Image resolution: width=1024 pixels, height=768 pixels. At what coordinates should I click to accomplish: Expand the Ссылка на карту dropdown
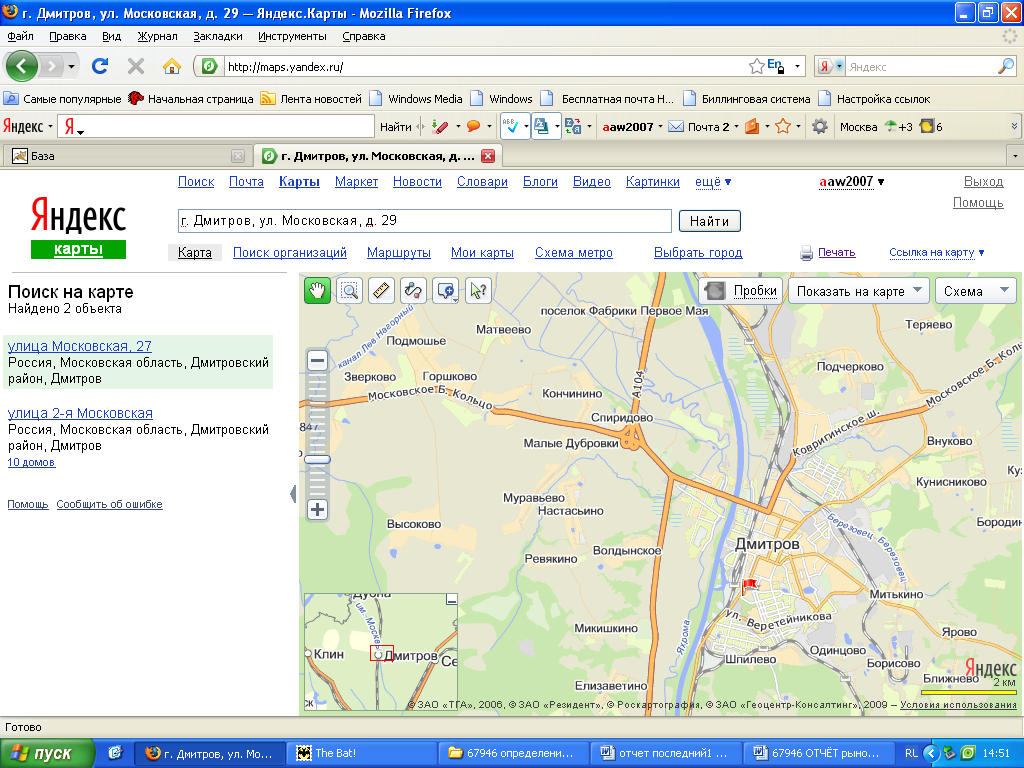coord(936,253)
